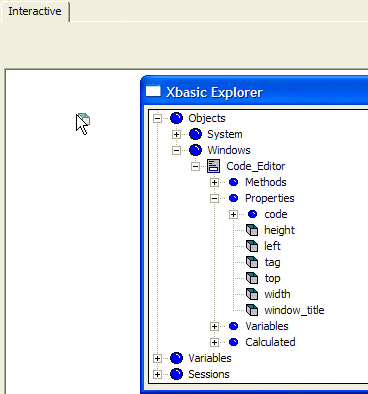Collapse the Objects root node
368x394 pixels.
pos(157,118)
